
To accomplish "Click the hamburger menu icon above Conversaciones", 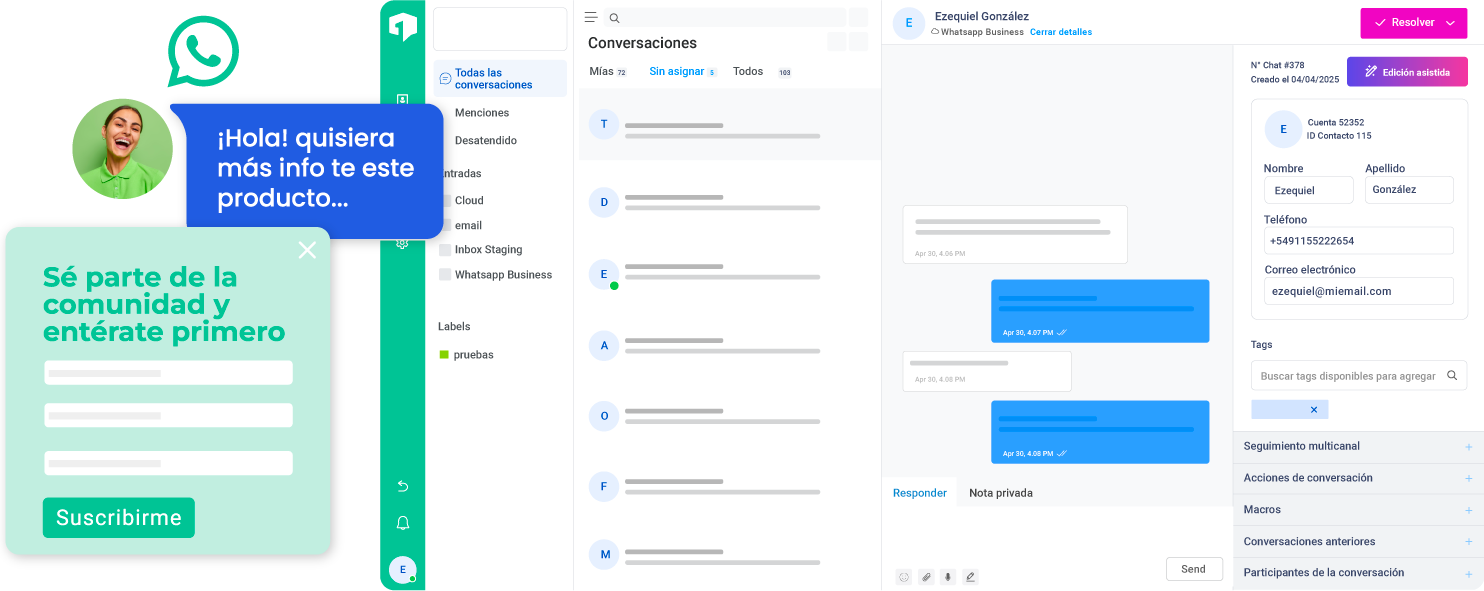I will click(x=591, y=18).
